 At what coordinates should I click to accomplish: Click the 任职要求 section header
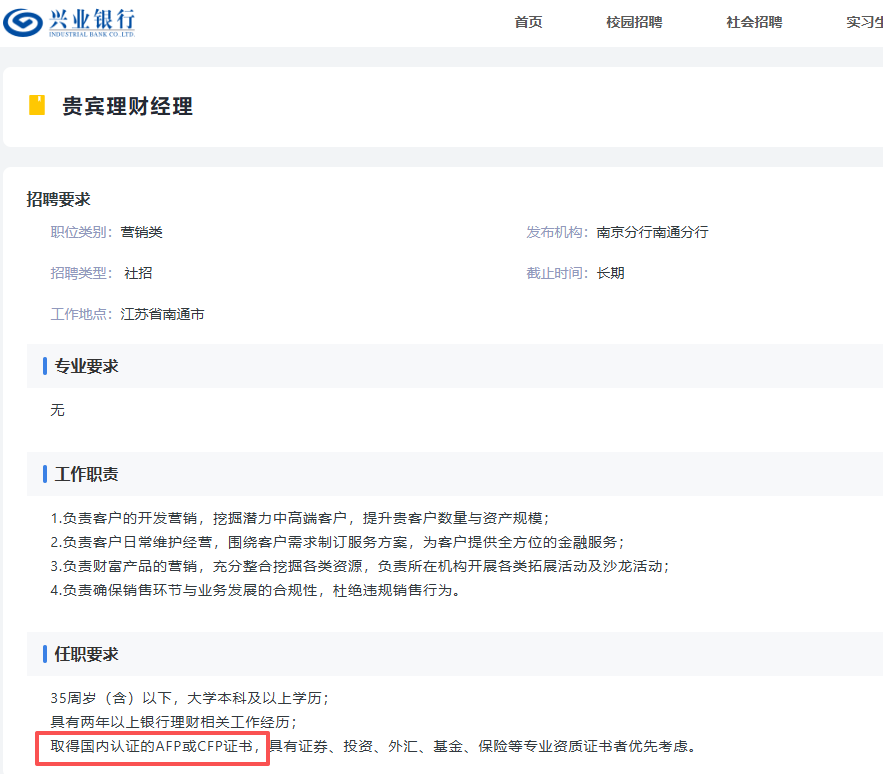tap(86, 654)
